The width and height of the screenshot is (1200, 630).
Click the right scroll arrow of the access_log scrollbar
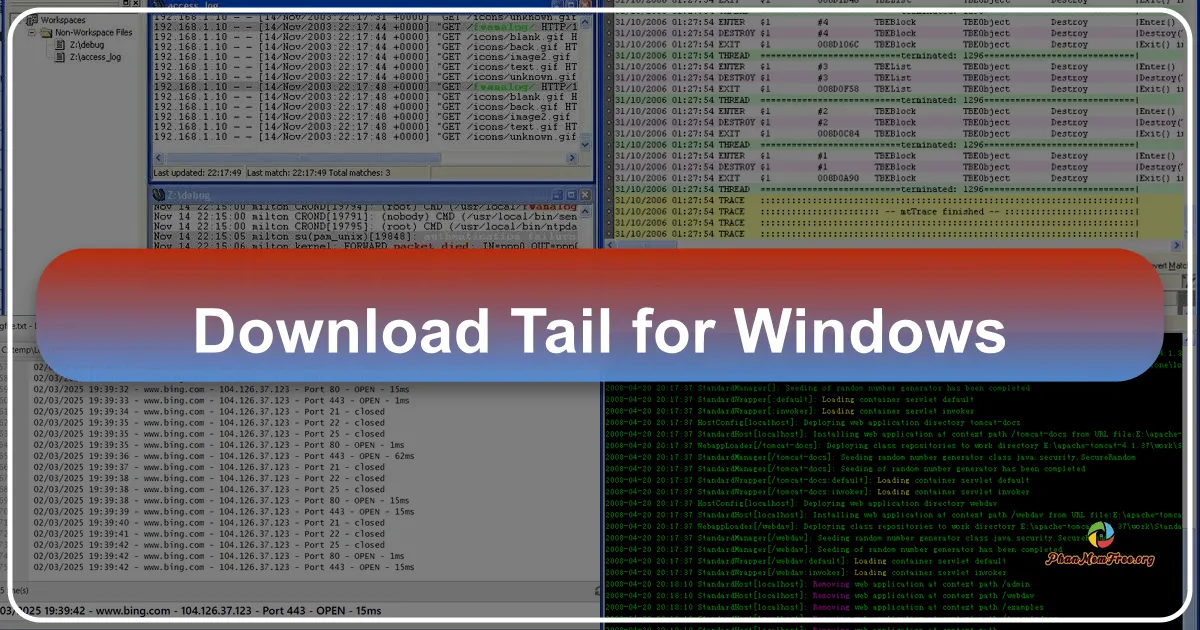[571, 158]
